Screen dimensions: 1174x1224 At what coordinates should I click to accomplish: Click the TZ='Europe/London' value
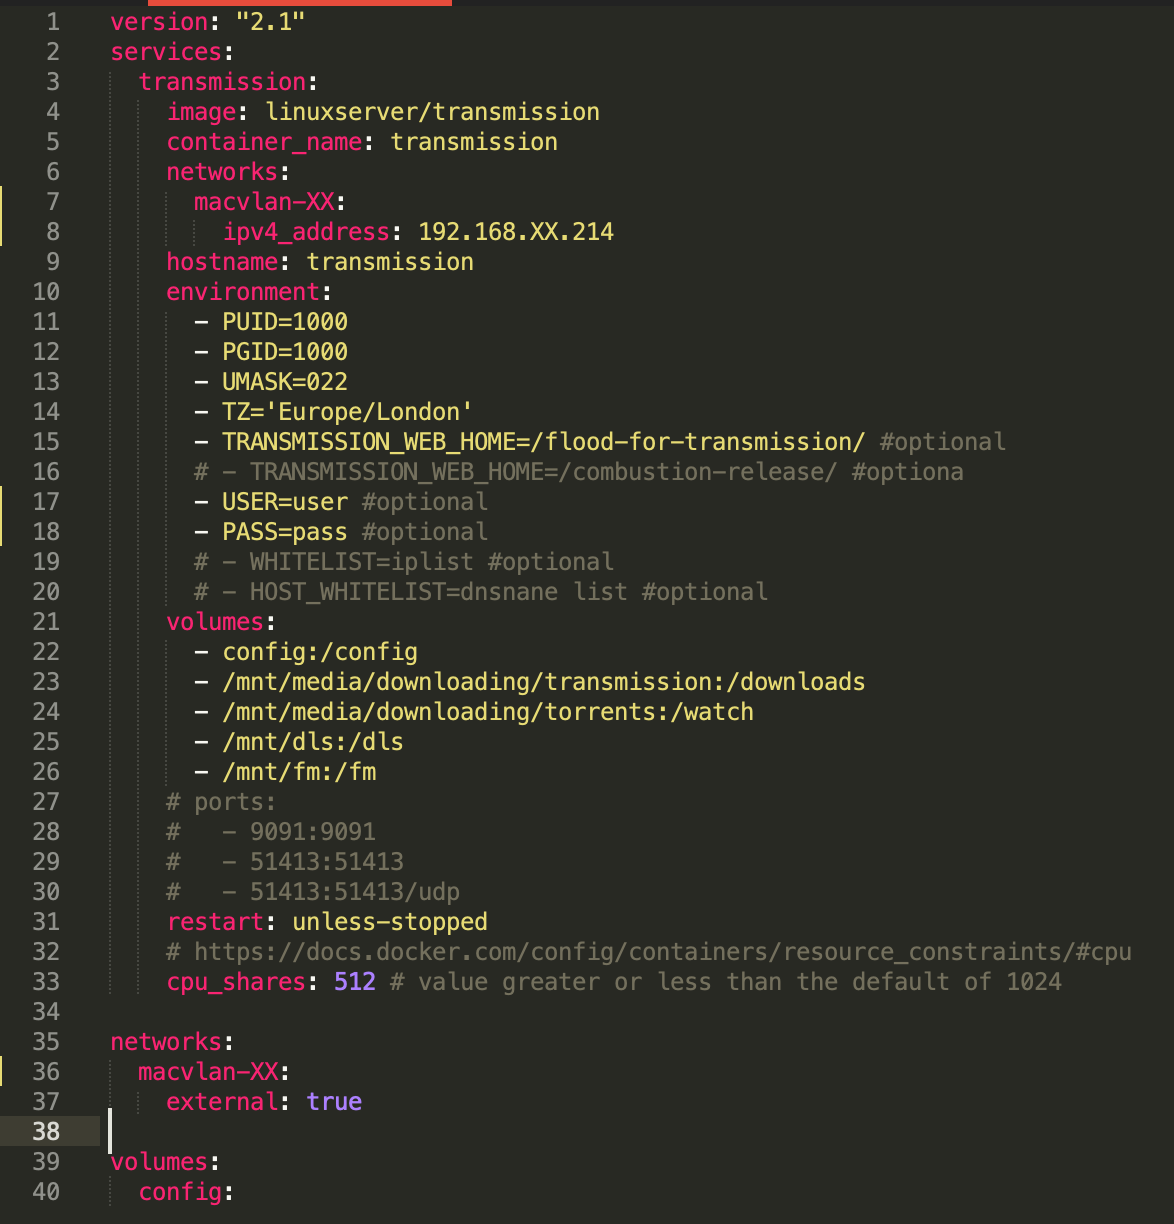346,411
